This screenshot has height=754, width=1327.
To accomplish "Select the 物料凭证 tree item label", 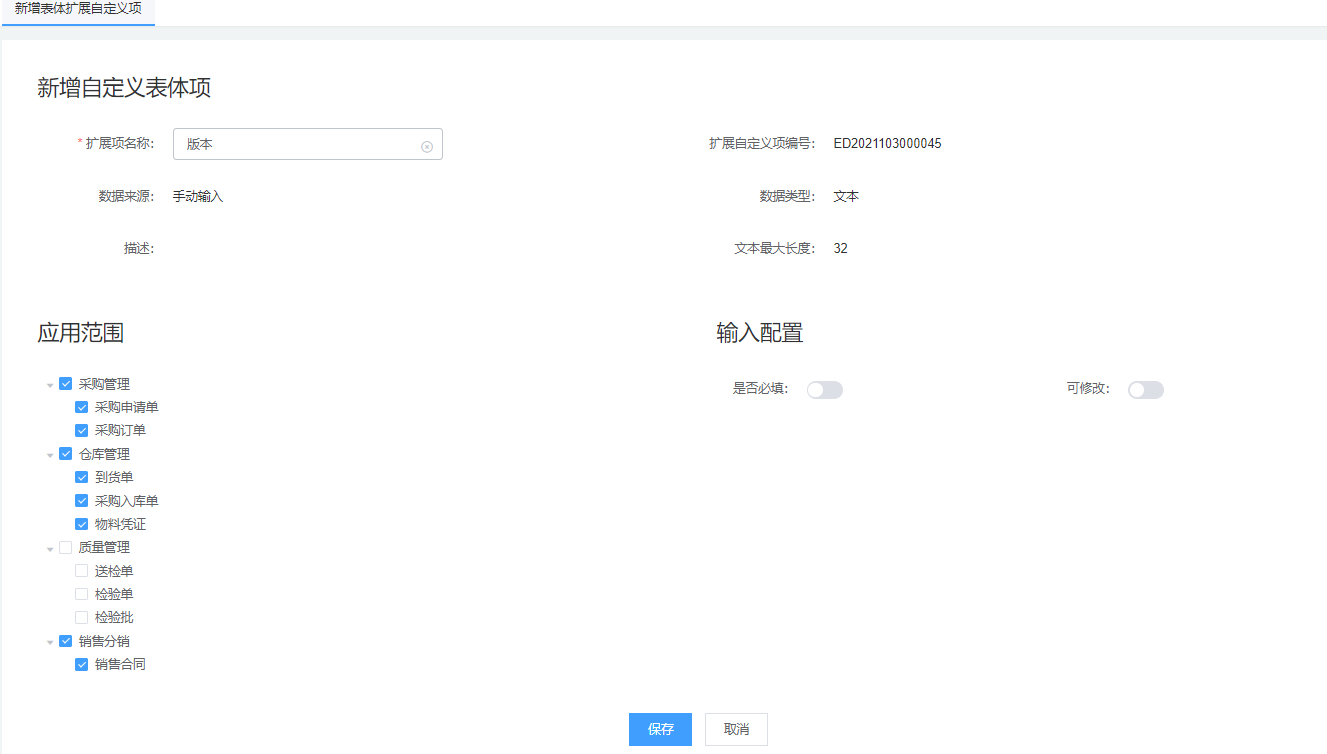I will [121, 524].
